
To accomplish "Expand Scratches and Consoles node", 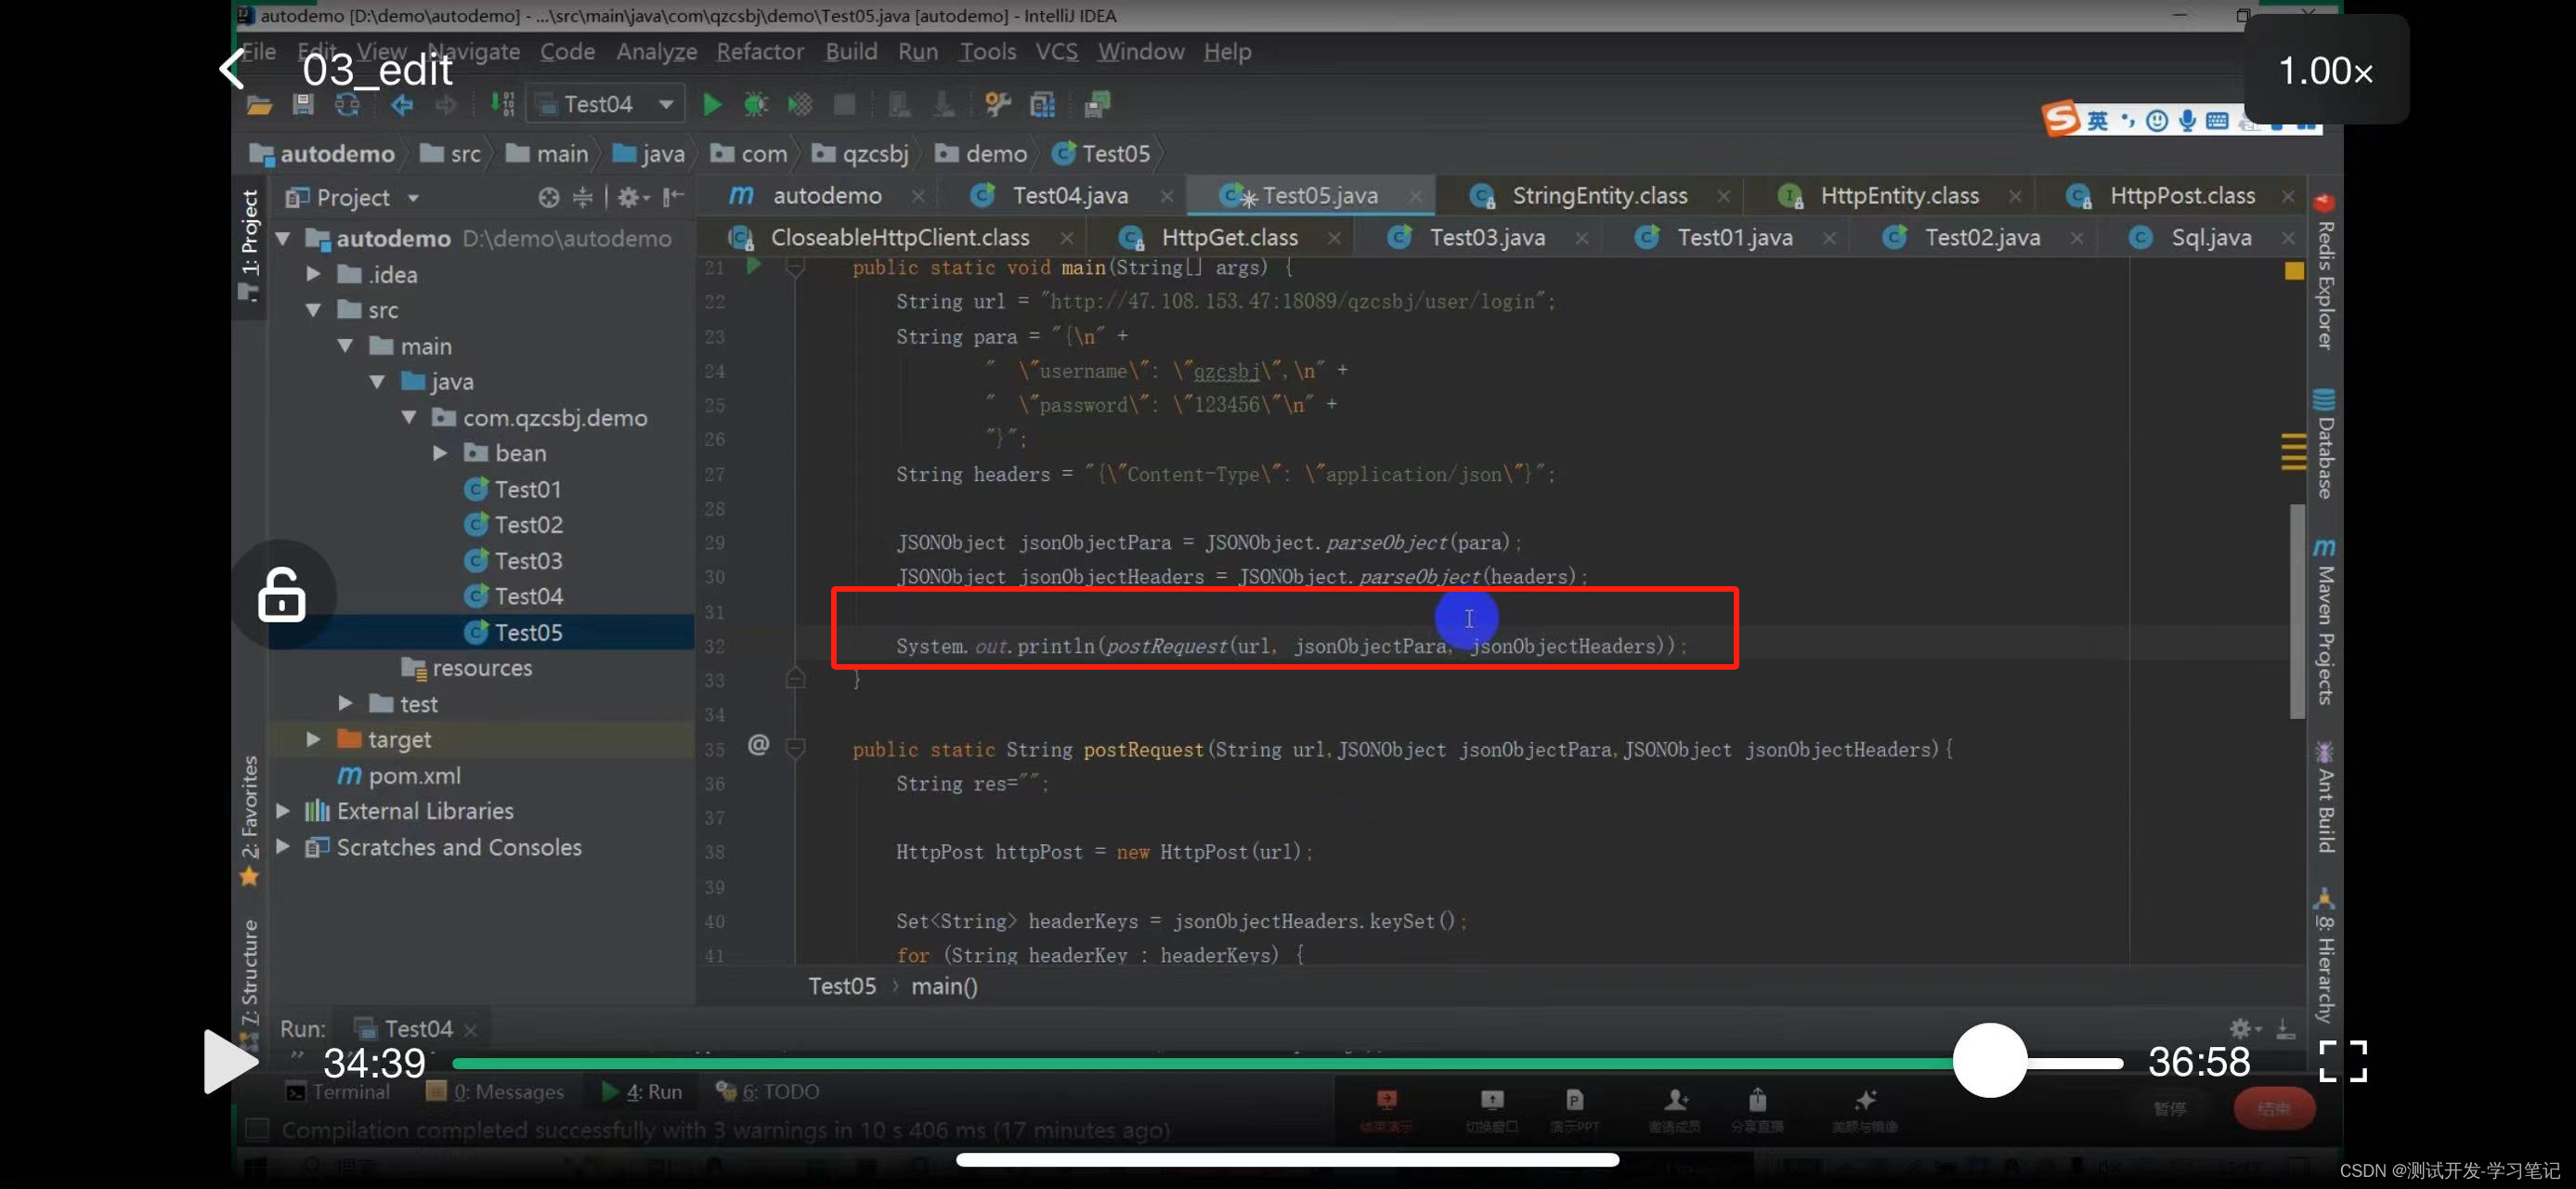I will (x=283, y=846).
